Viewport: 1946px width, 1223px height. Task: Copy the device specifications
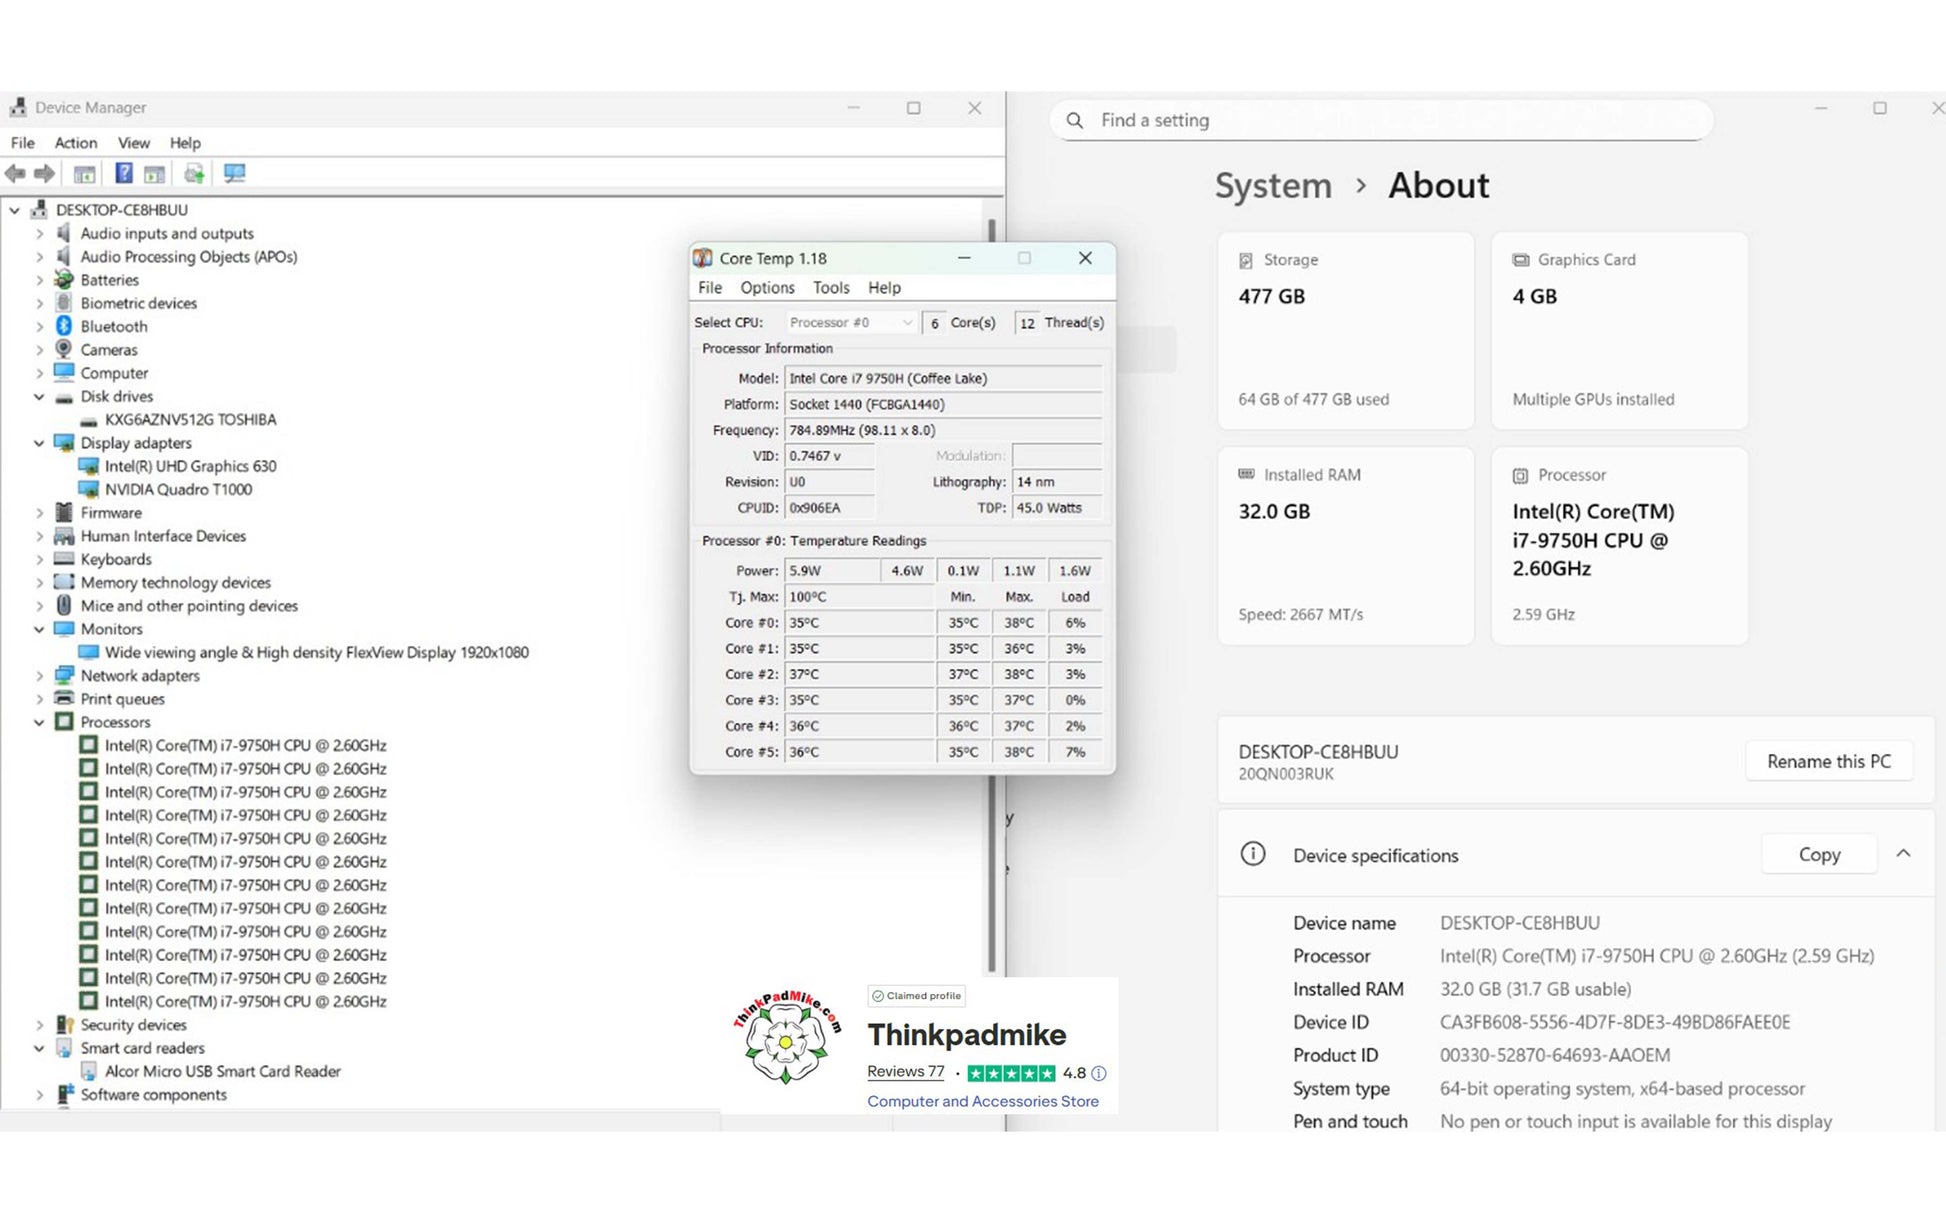pyautogui.click(x=1818, y=854)
